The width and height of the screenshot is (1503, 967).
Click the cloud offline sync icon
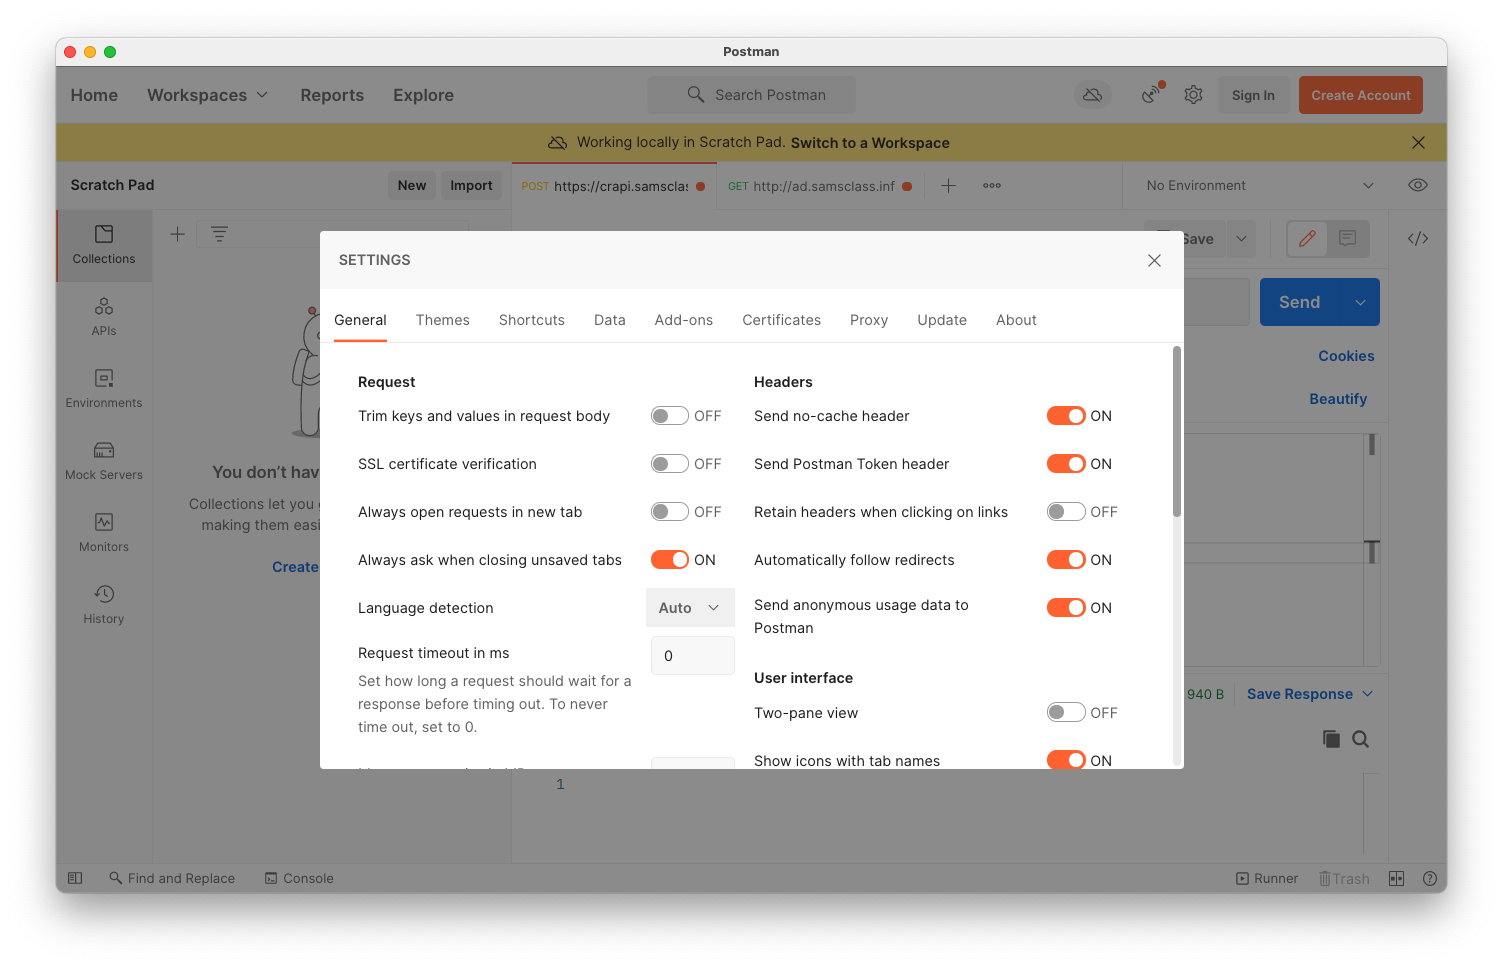coord(1093,95)
